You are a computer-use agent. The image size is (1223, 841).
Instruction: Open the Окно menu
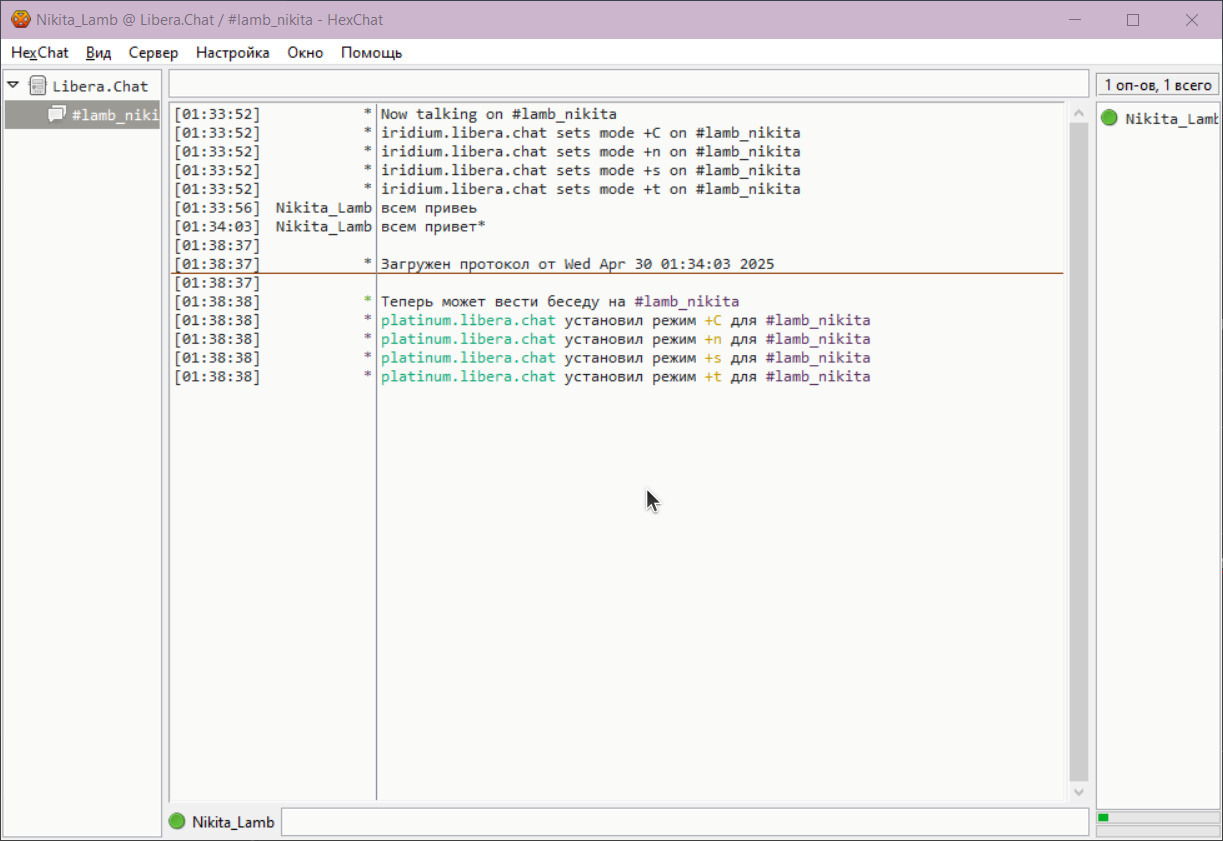305,53
